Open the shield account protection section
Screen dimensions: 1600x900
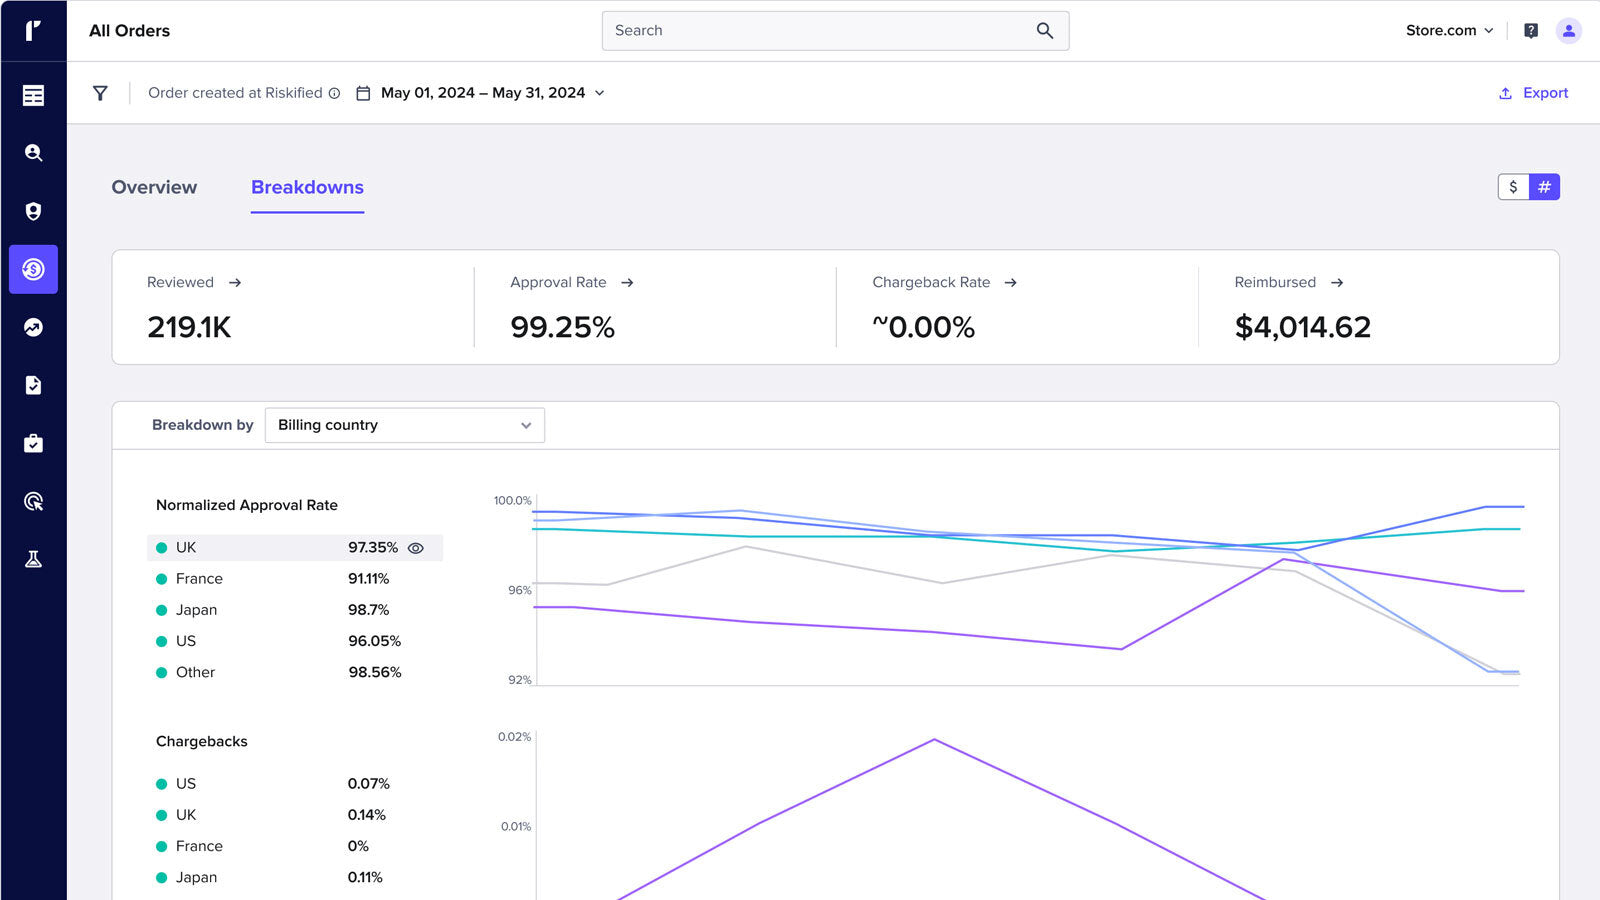point(34,210)
